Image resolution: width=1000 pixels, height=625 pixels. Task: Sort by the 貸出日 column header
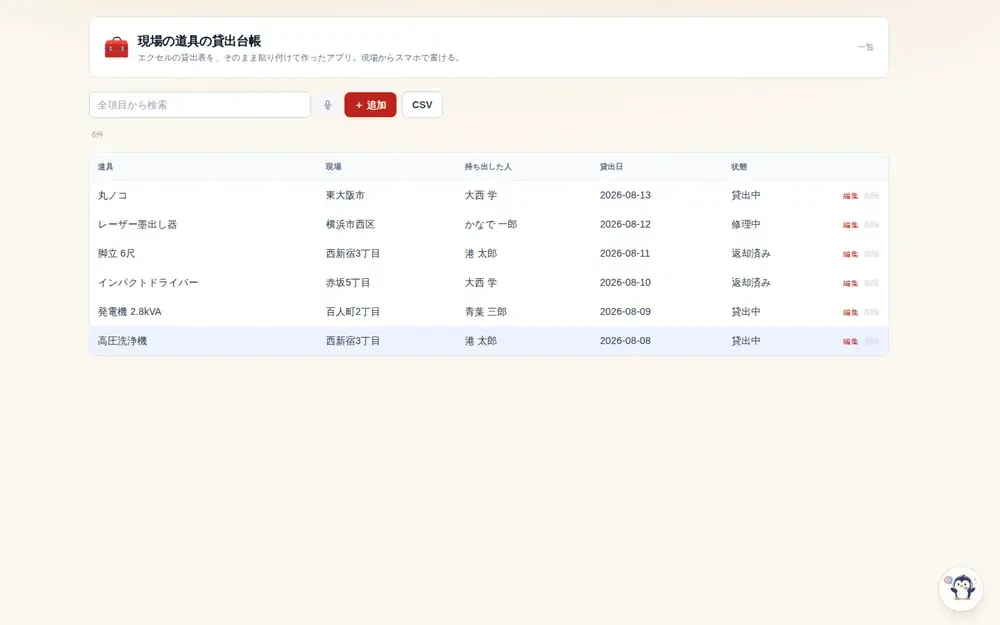[x=611, y=166]
